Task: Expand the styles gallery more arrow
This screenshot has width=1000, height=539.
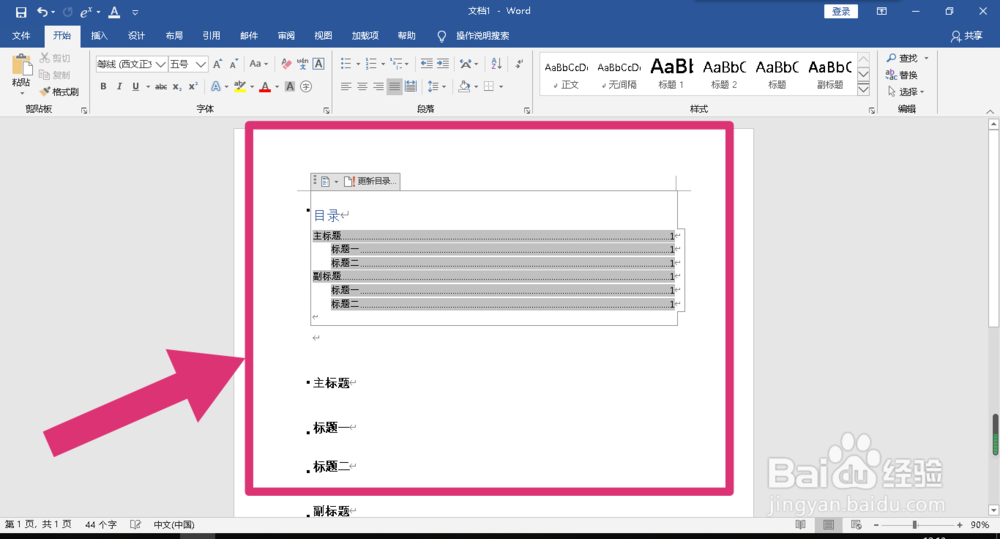Action: click(864, 89)
